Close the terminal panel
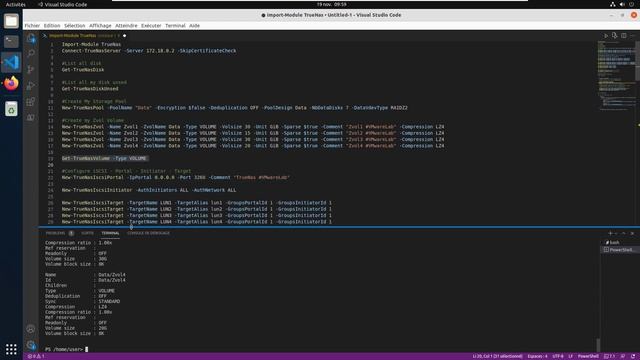Screen dimensions: 640x360 [632, 233]
